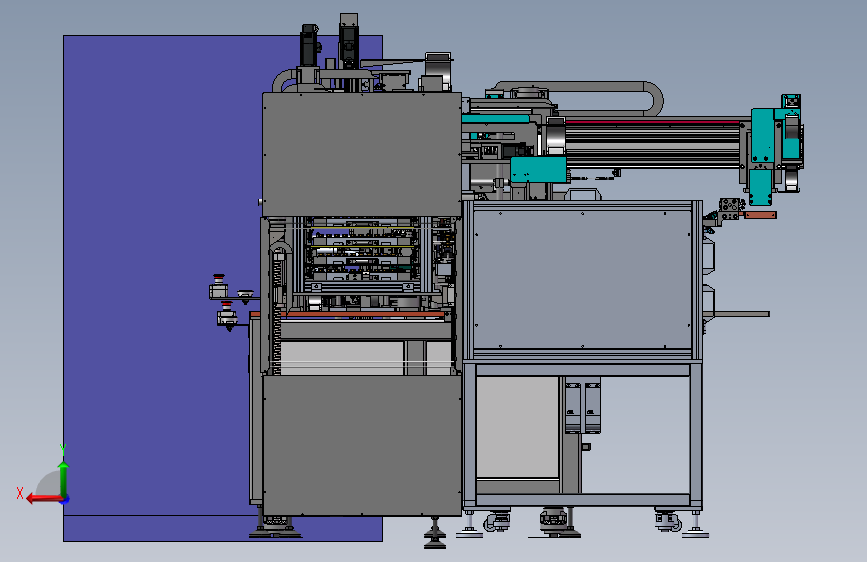Image resolution: width=867 pixels, height=562 pixels.
Task: Select the red line along the gantry beam
Action: click(x=652, y=122)
